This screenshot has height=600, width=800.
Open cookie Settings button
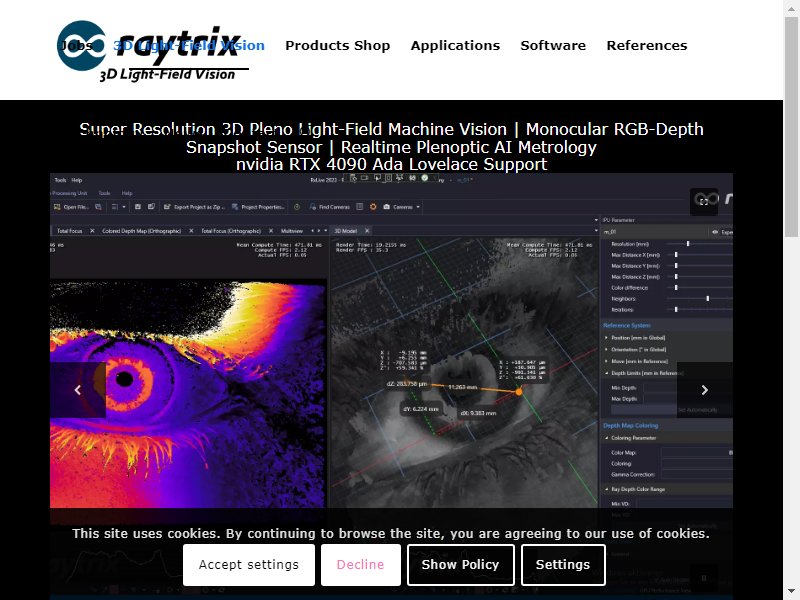pos(563,565)
